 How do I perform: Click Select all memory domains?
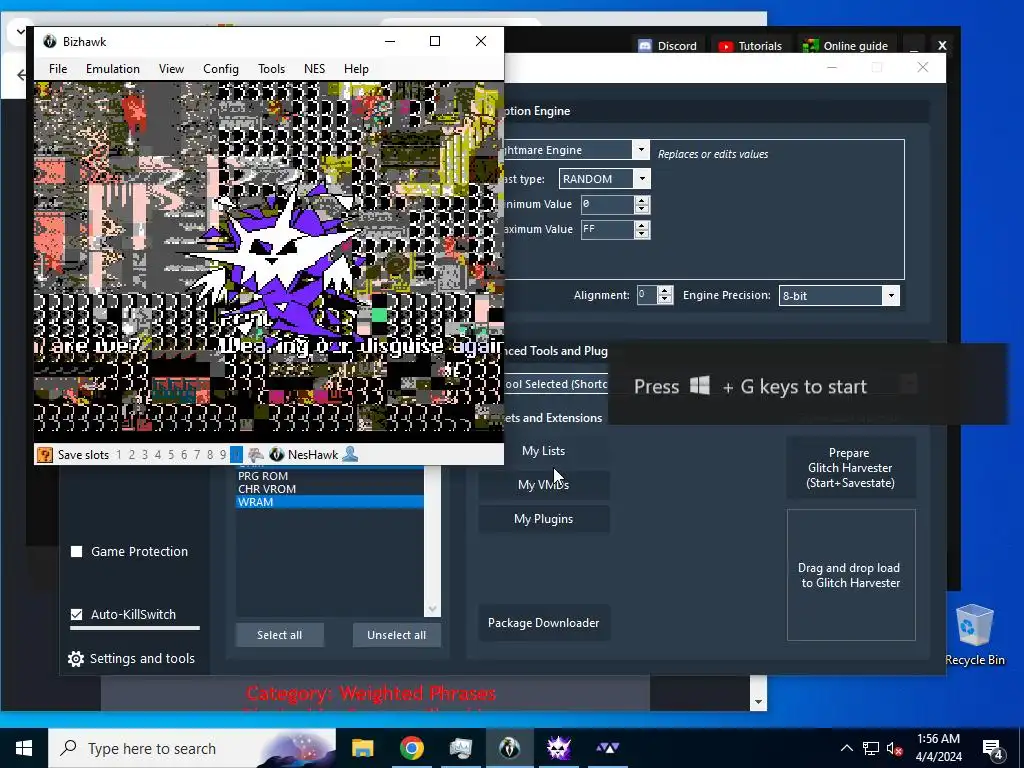click(x=280, y=635)
